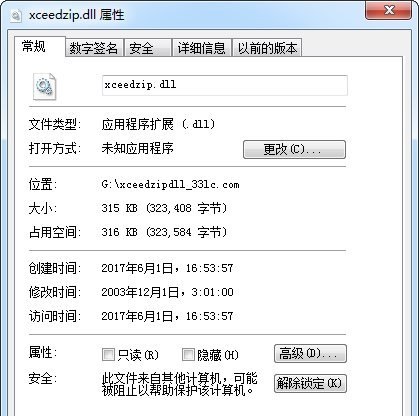Screen dimensions: 419x416
Task: Click the 更改(C)... button
Action: [294, 149]
